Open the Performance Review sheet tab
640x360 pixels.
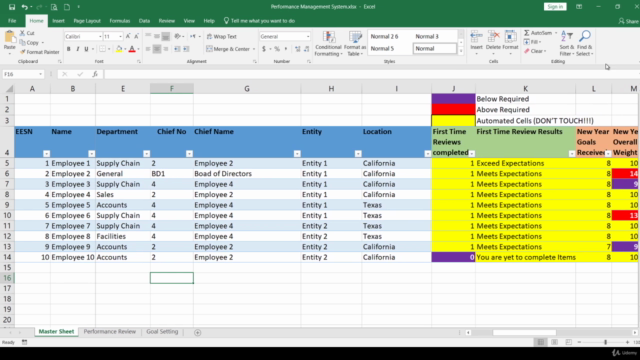click(x=109, y=332)
